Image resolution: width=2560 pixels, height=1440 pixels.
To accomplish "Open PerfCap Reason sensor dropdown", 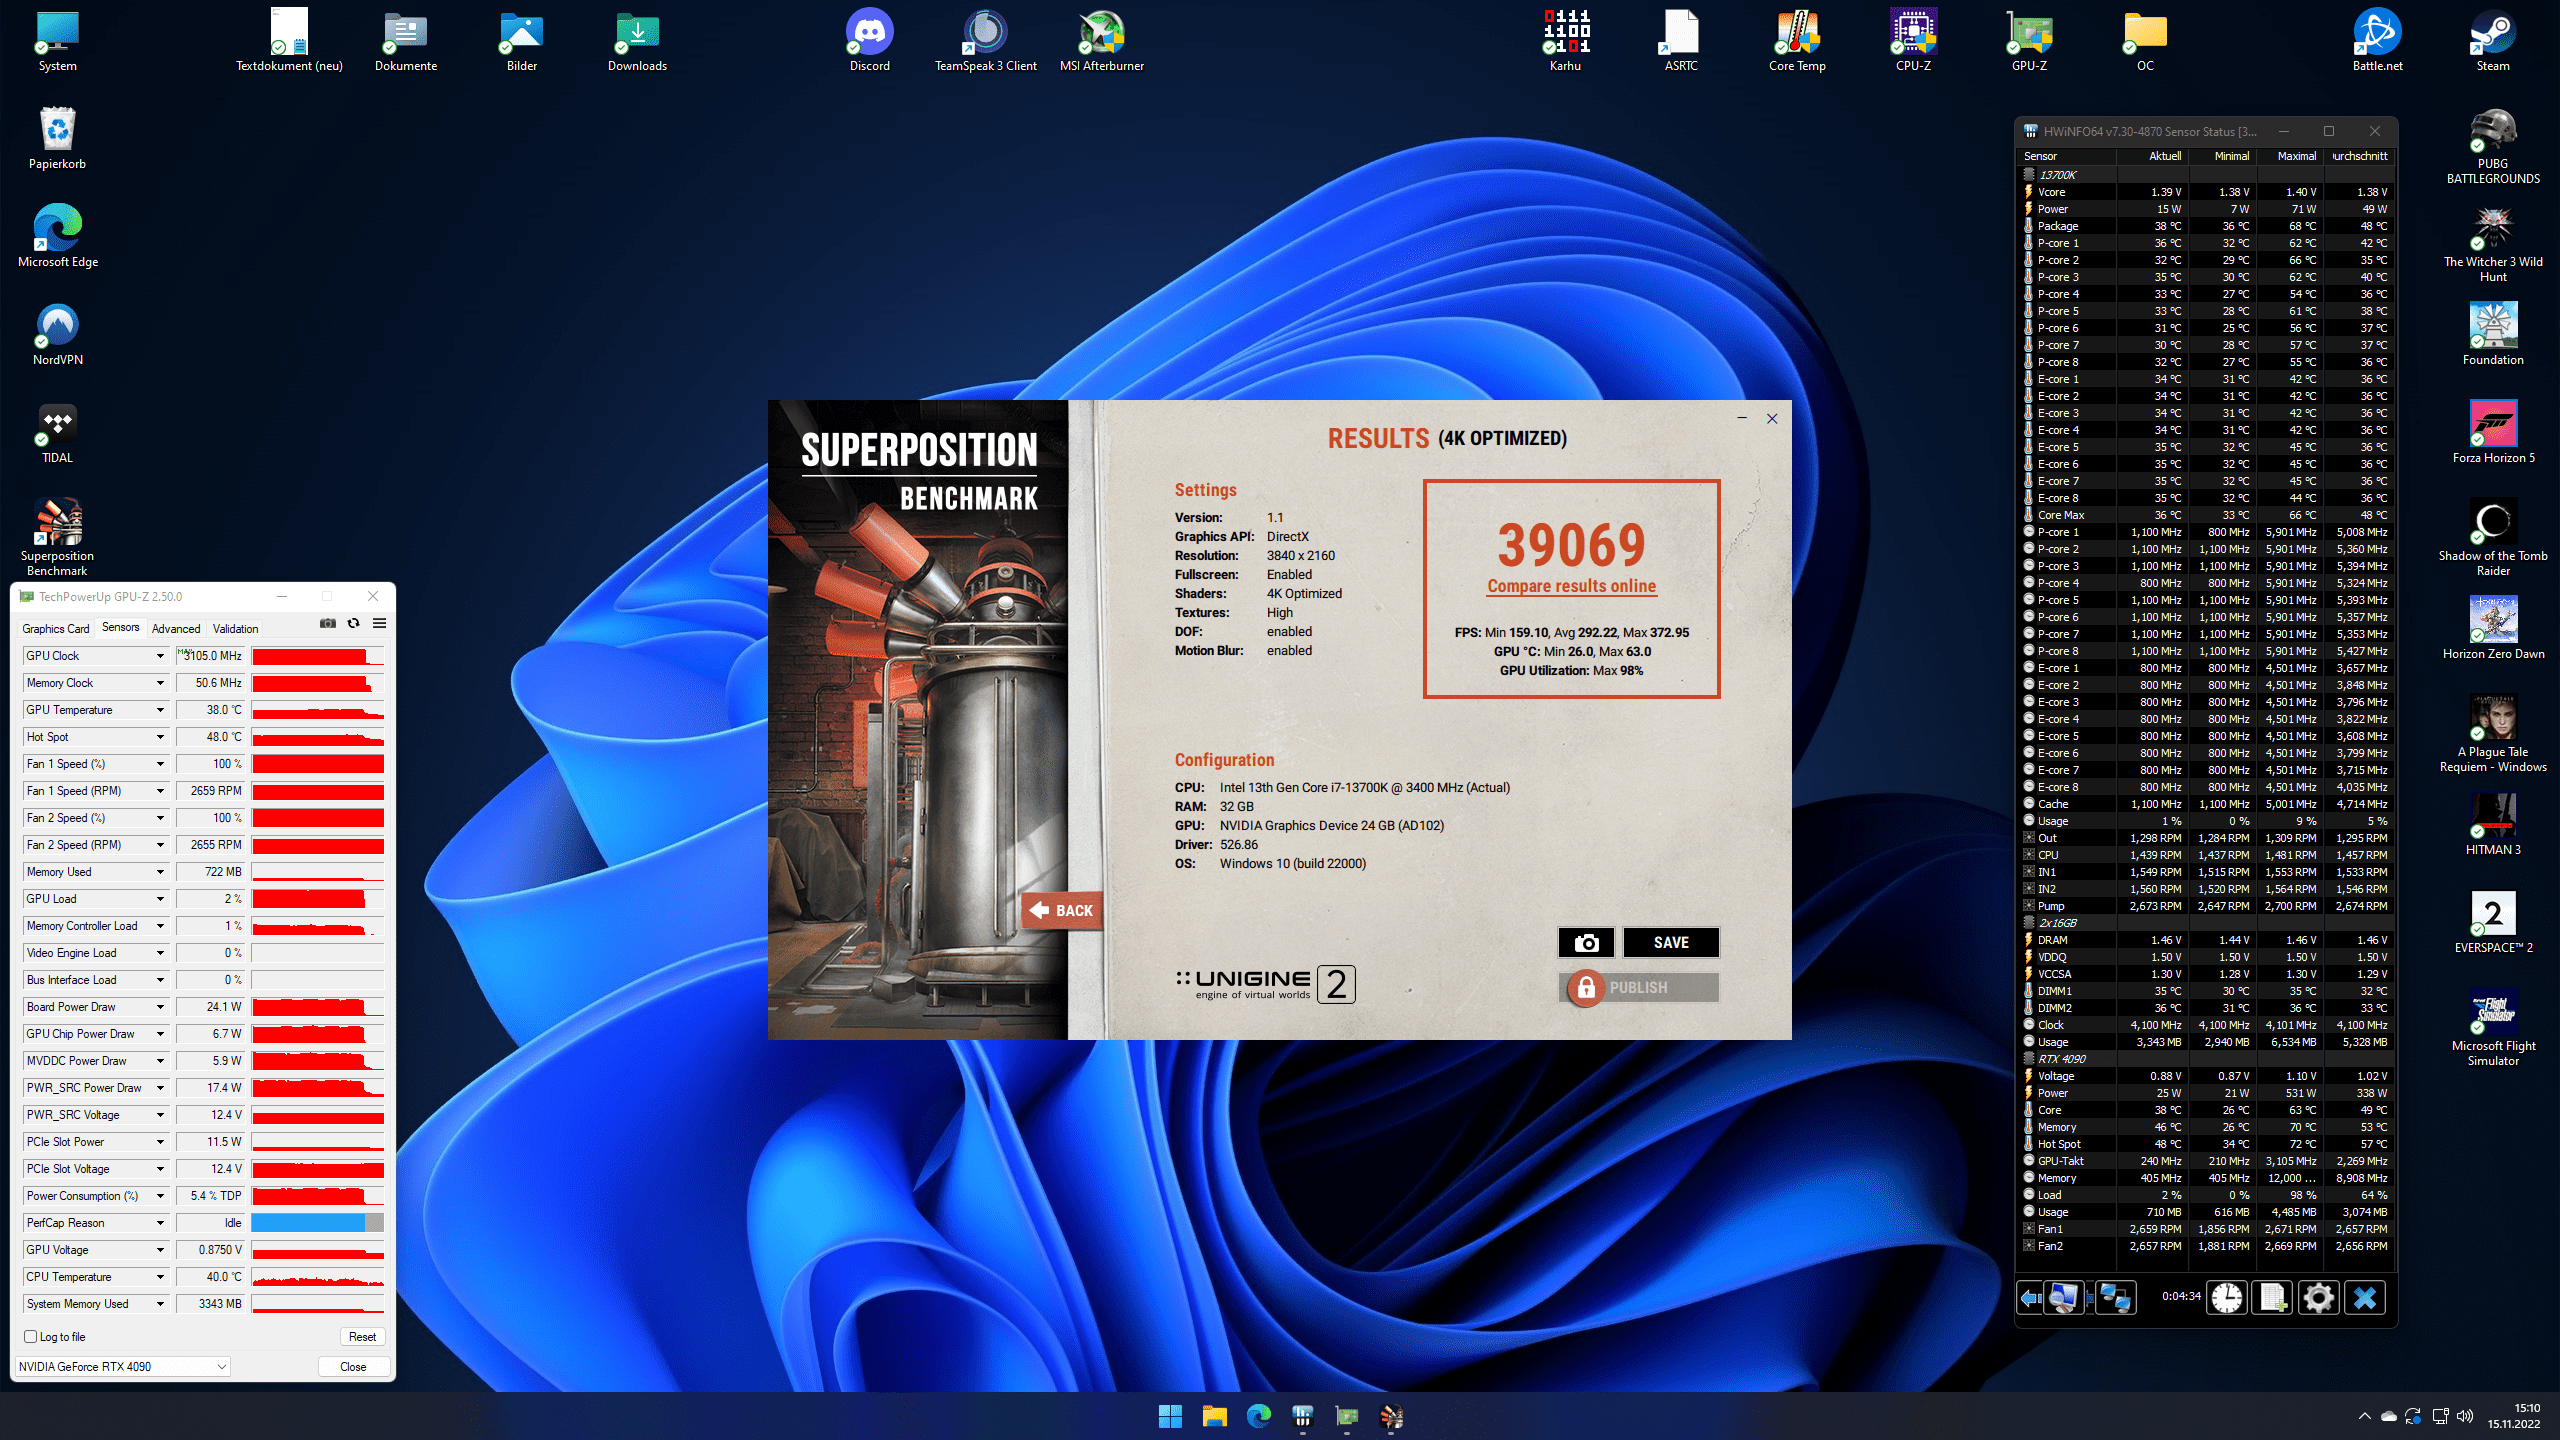I will click(x=159, y=1223).
